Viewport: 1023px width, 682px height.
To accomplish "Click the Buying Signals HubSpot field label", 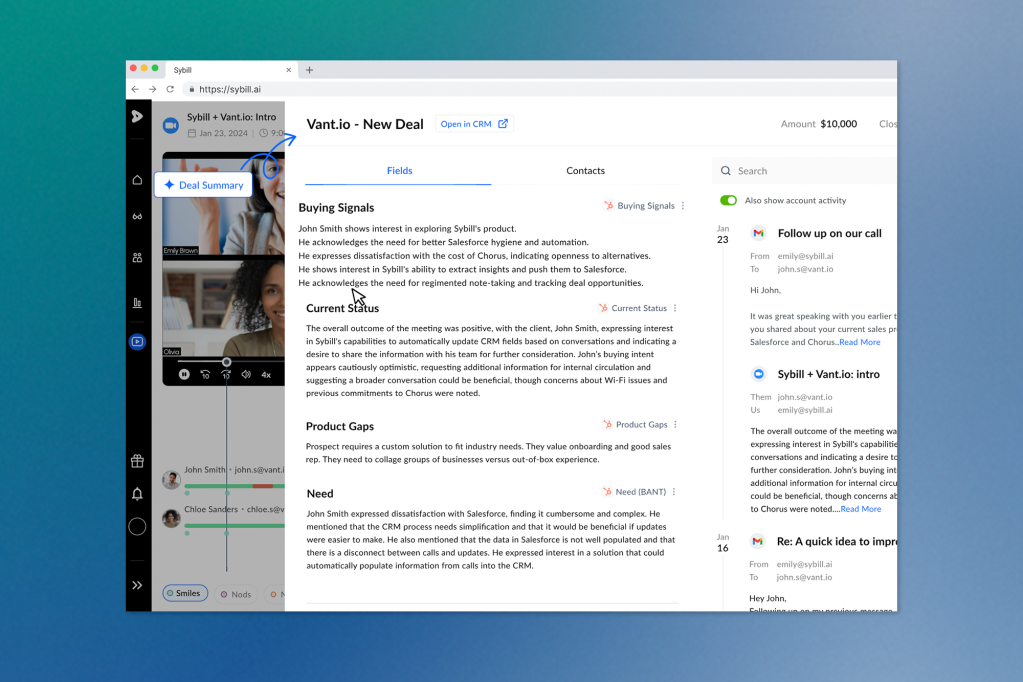I will (639, 206).
